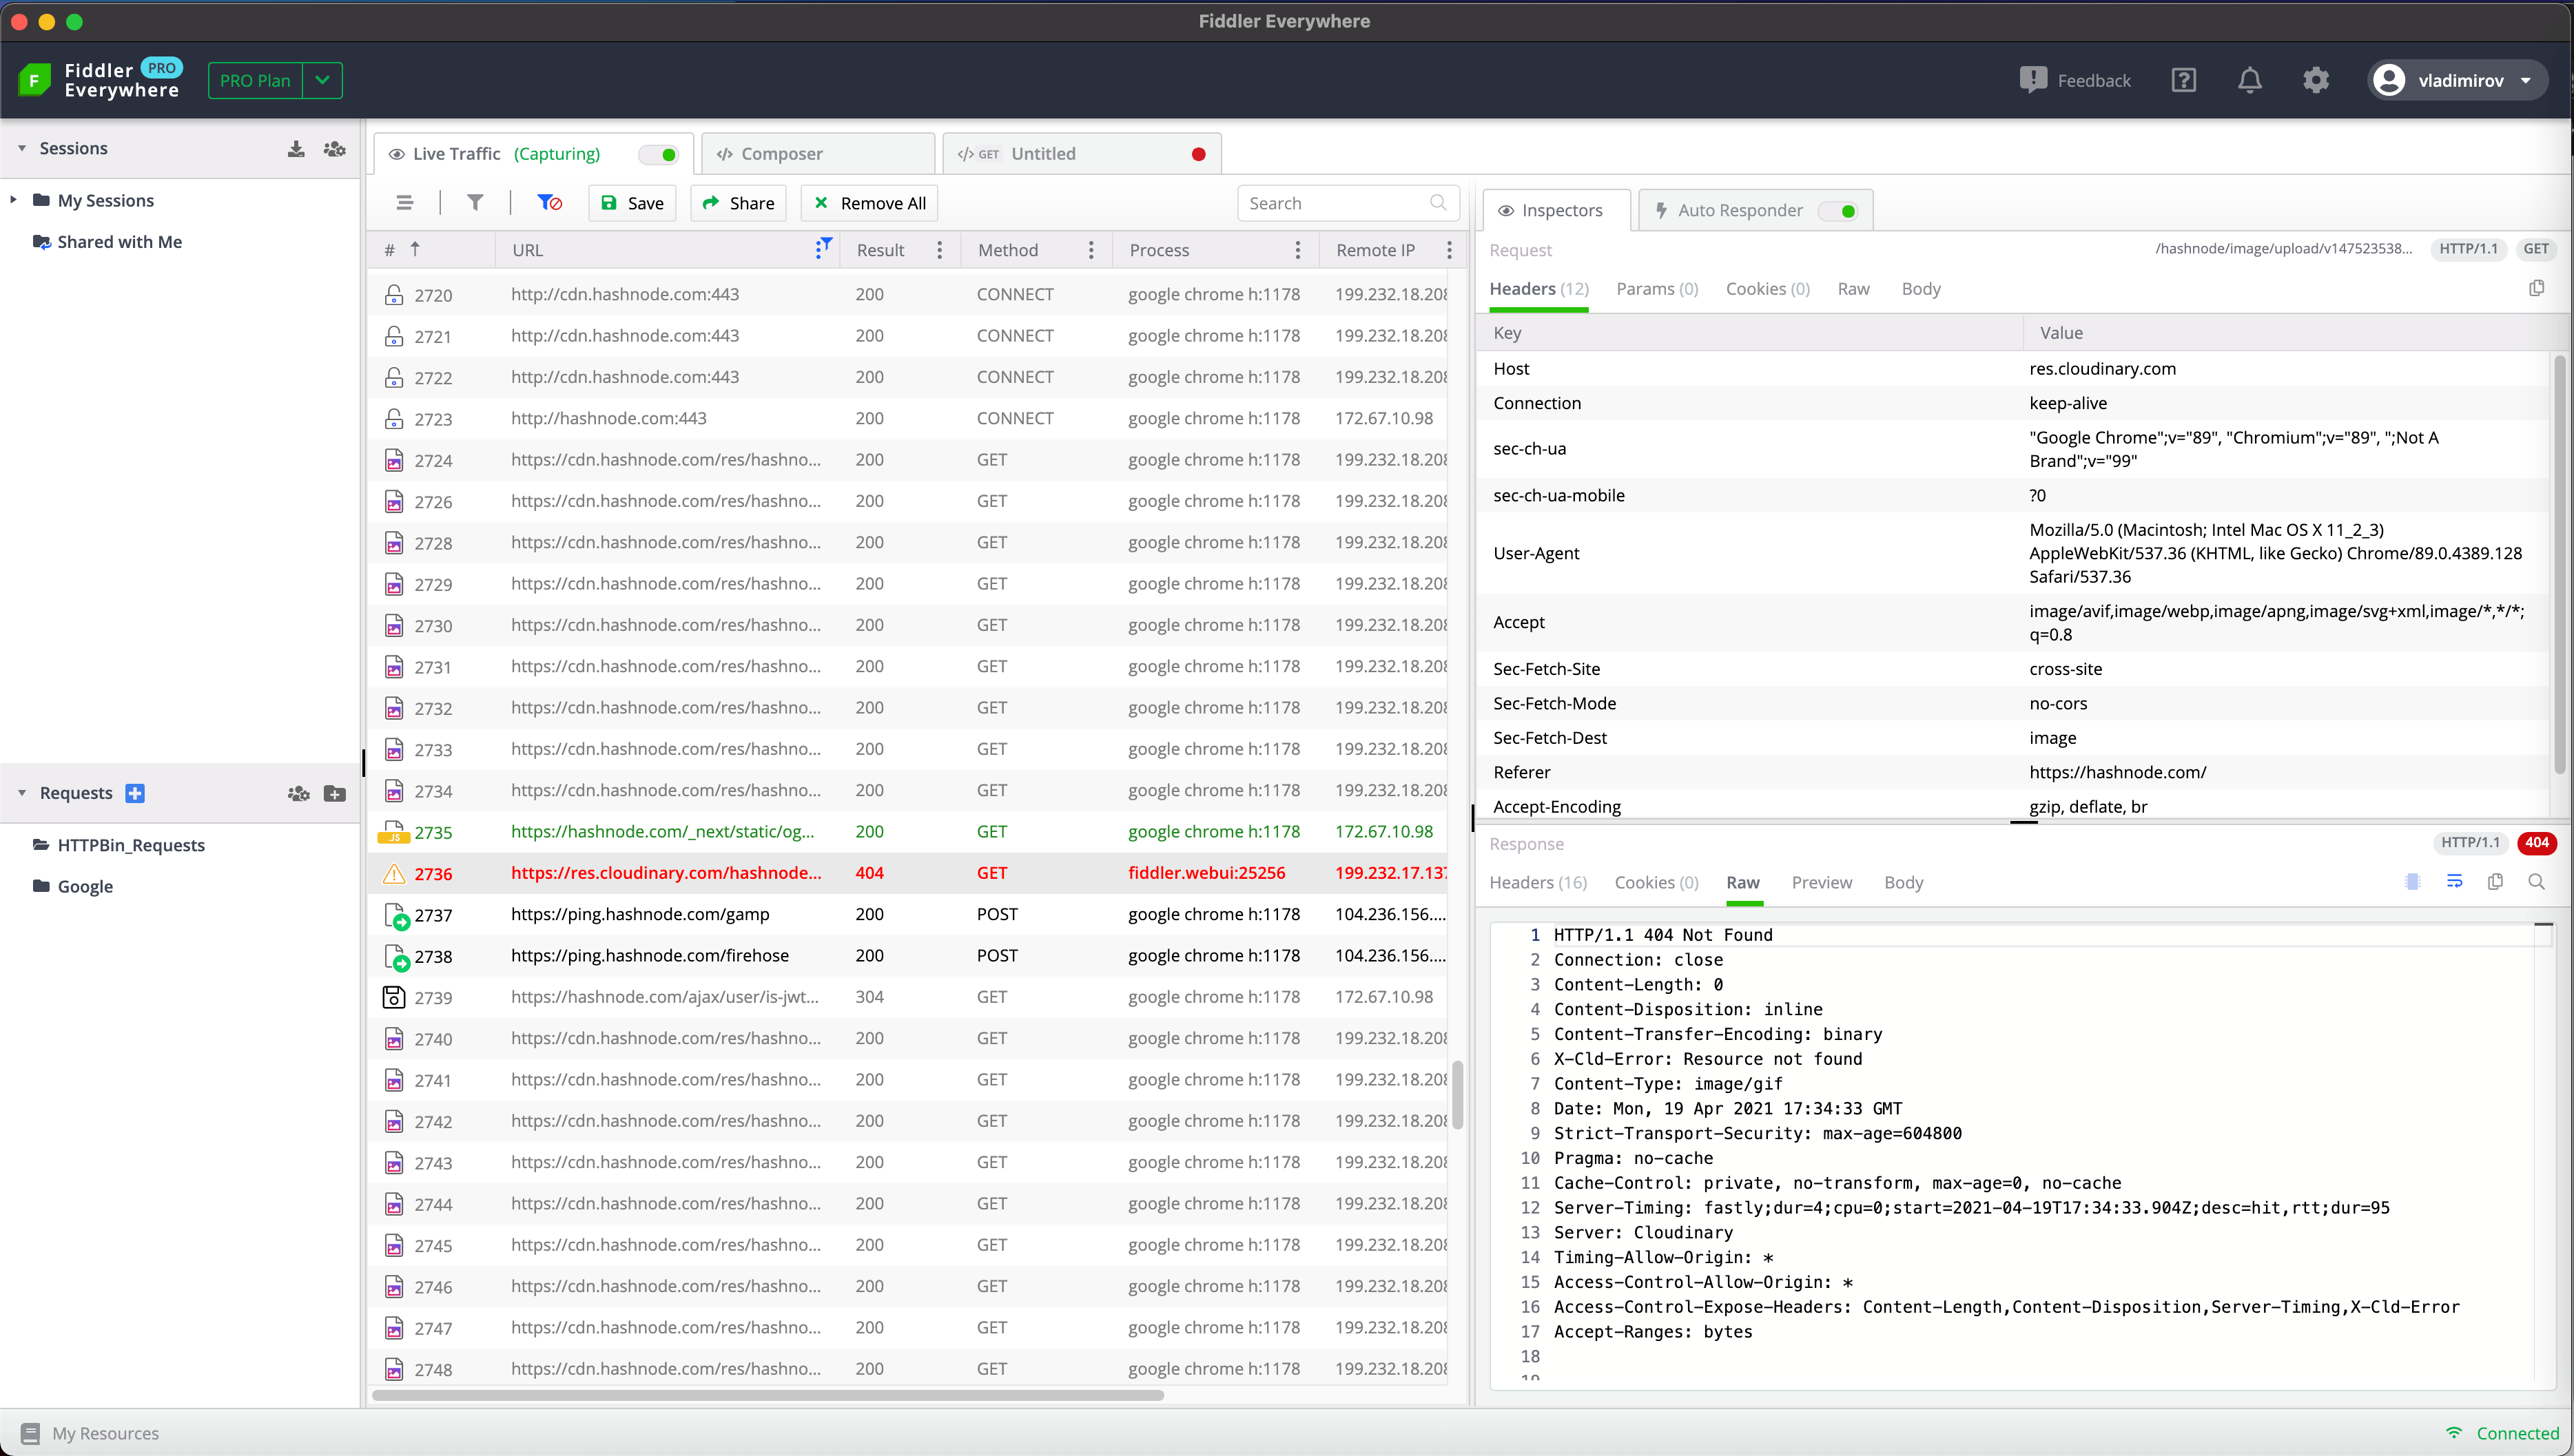The width and height of the screenshot is (2574, 1456).
Task: Collapse the Sessions panel
Action: [x=21, y=148]
